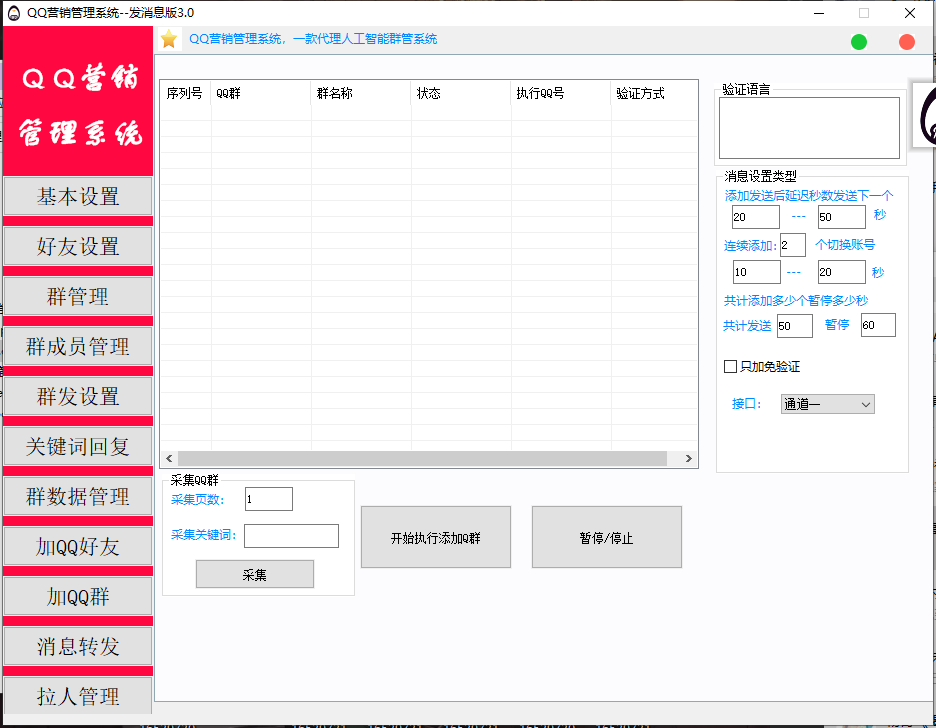Click the 群名称 column header

point(361,93)
